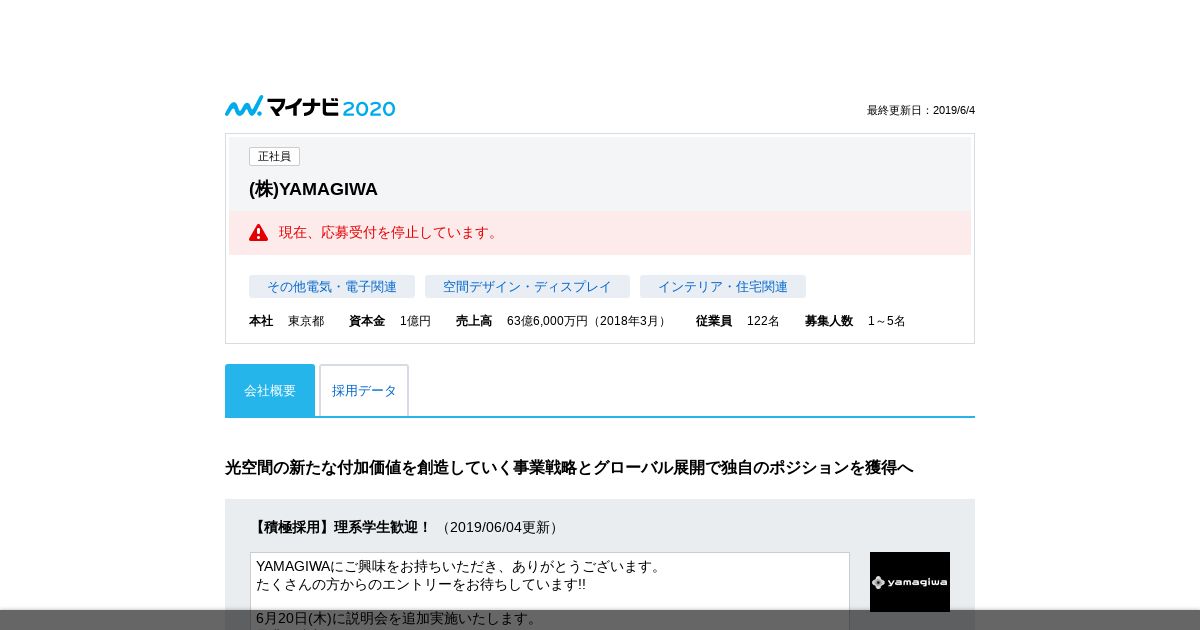Click inside the YAMAGIWA message text box

[550, 591]
